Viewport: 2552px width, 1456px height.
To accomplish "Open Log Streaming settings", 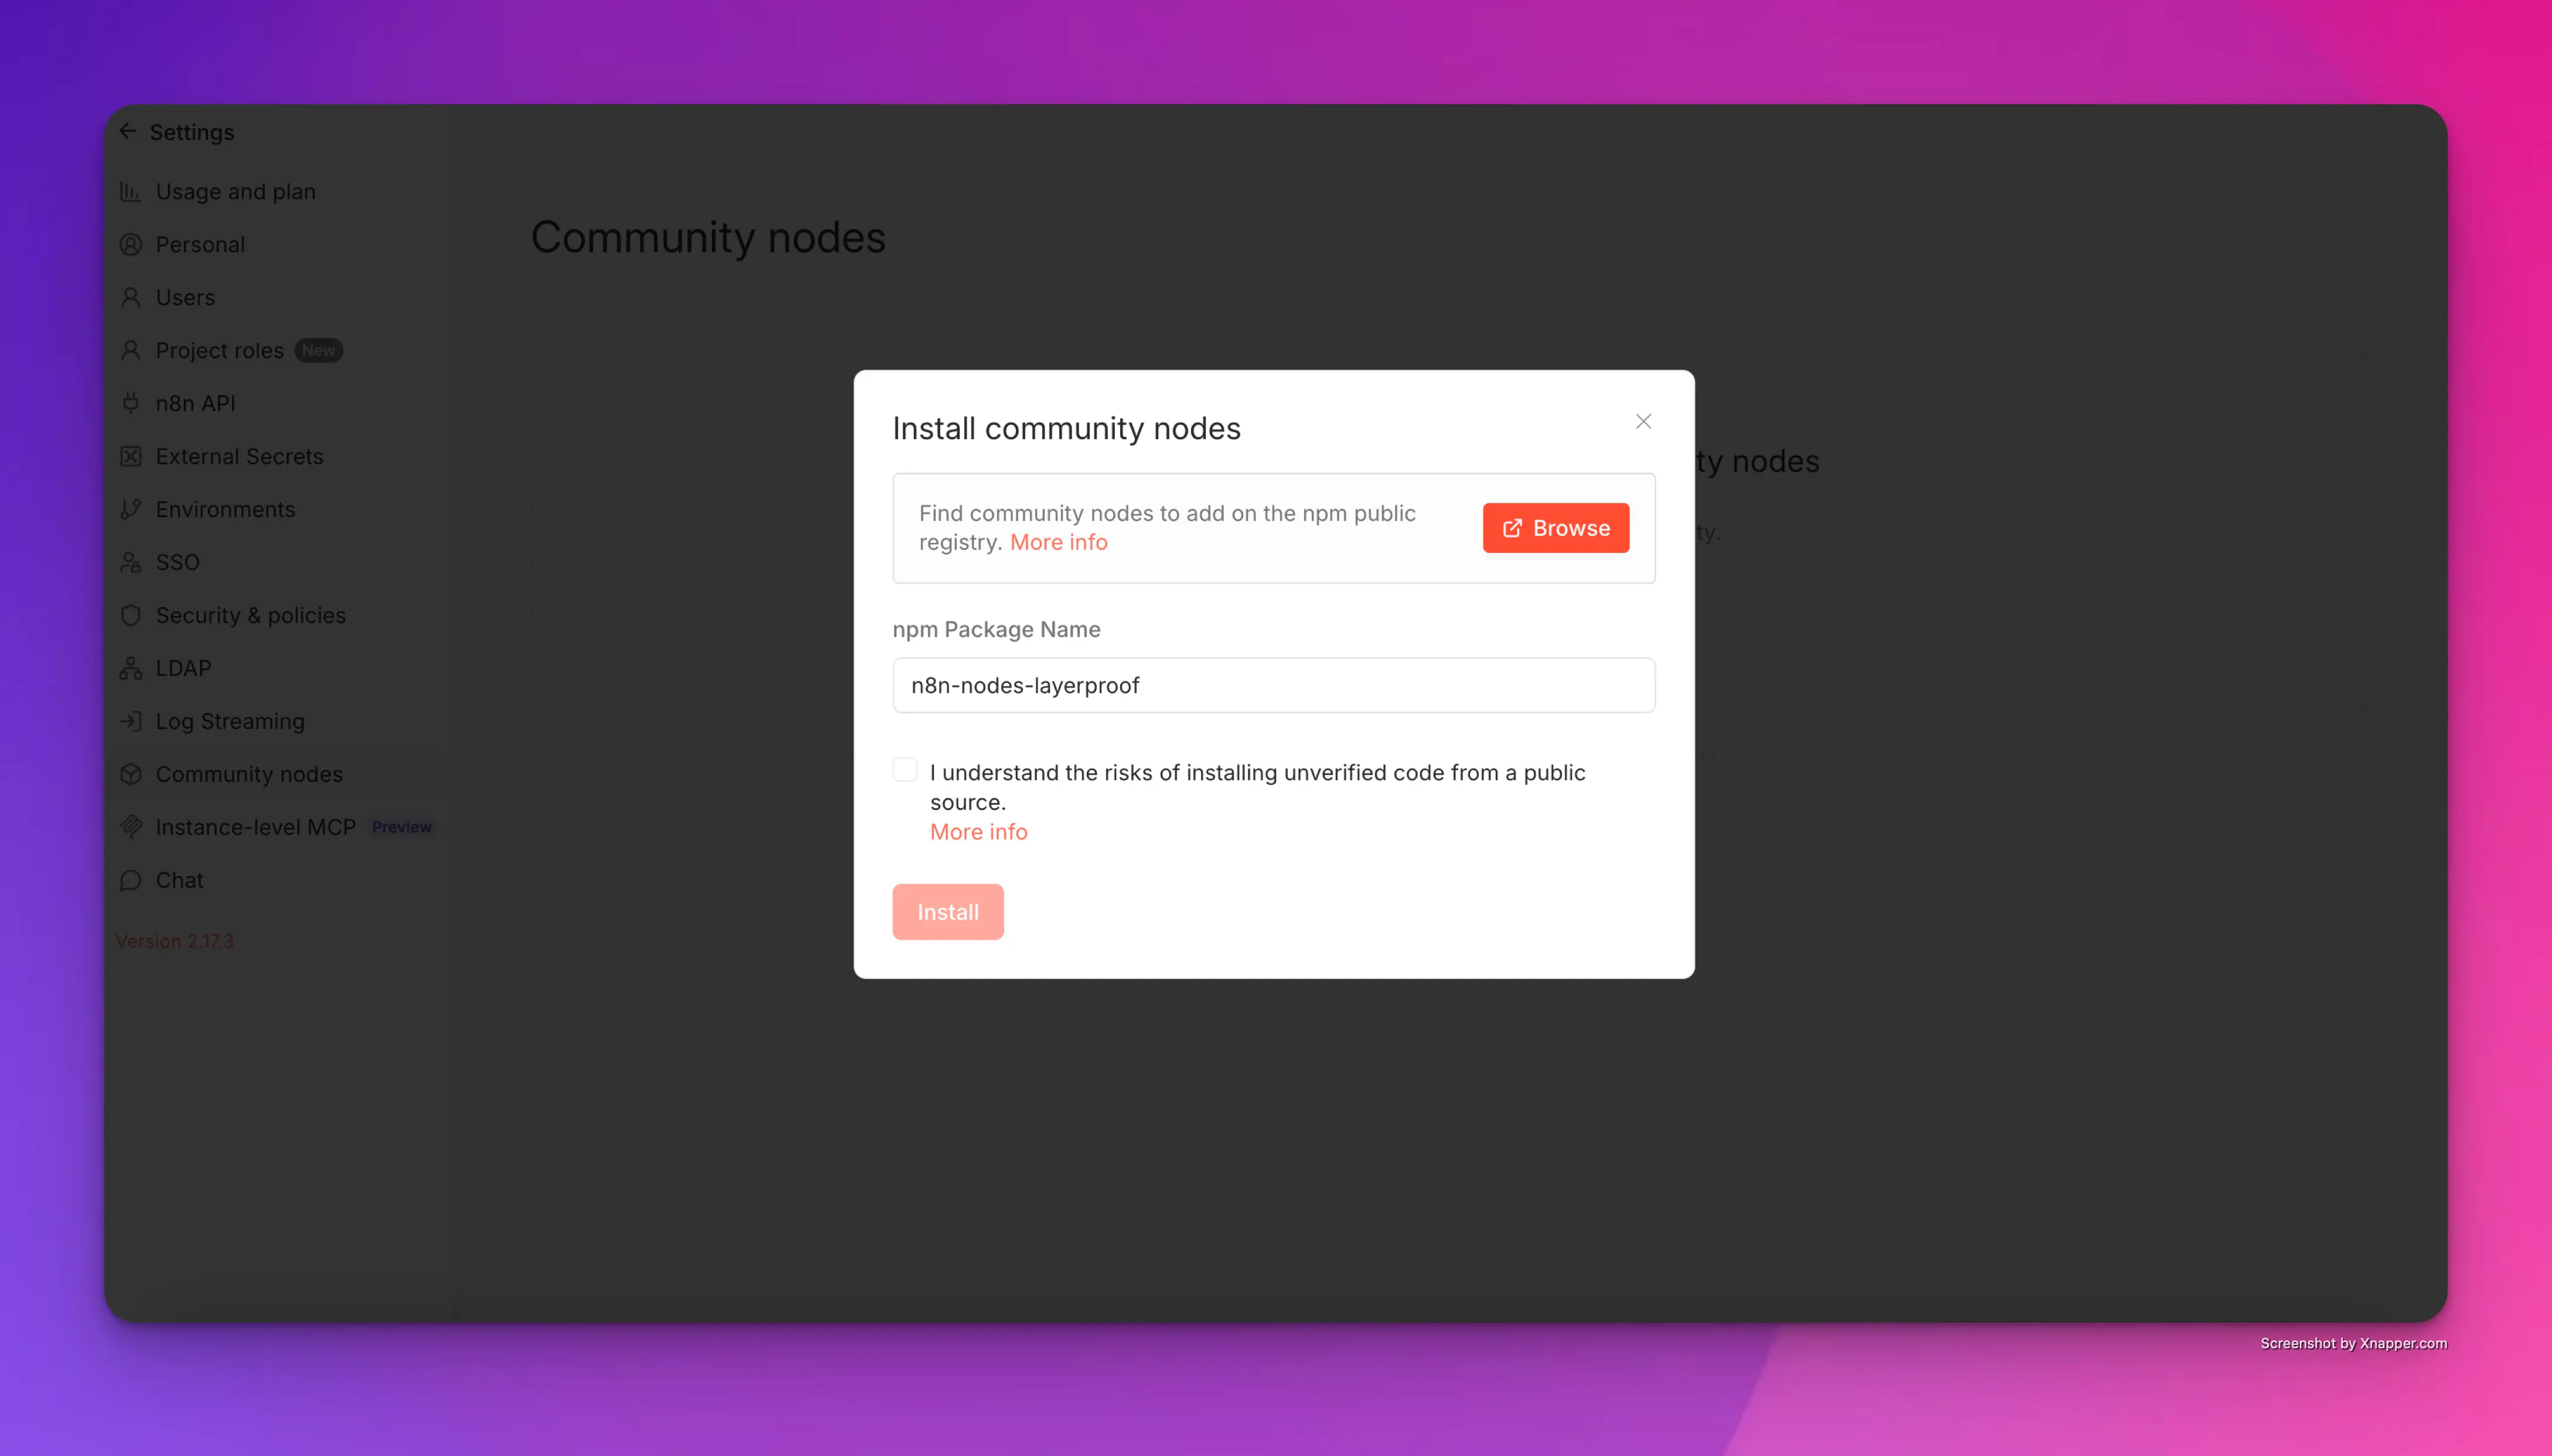I will [x=230, y=721].
